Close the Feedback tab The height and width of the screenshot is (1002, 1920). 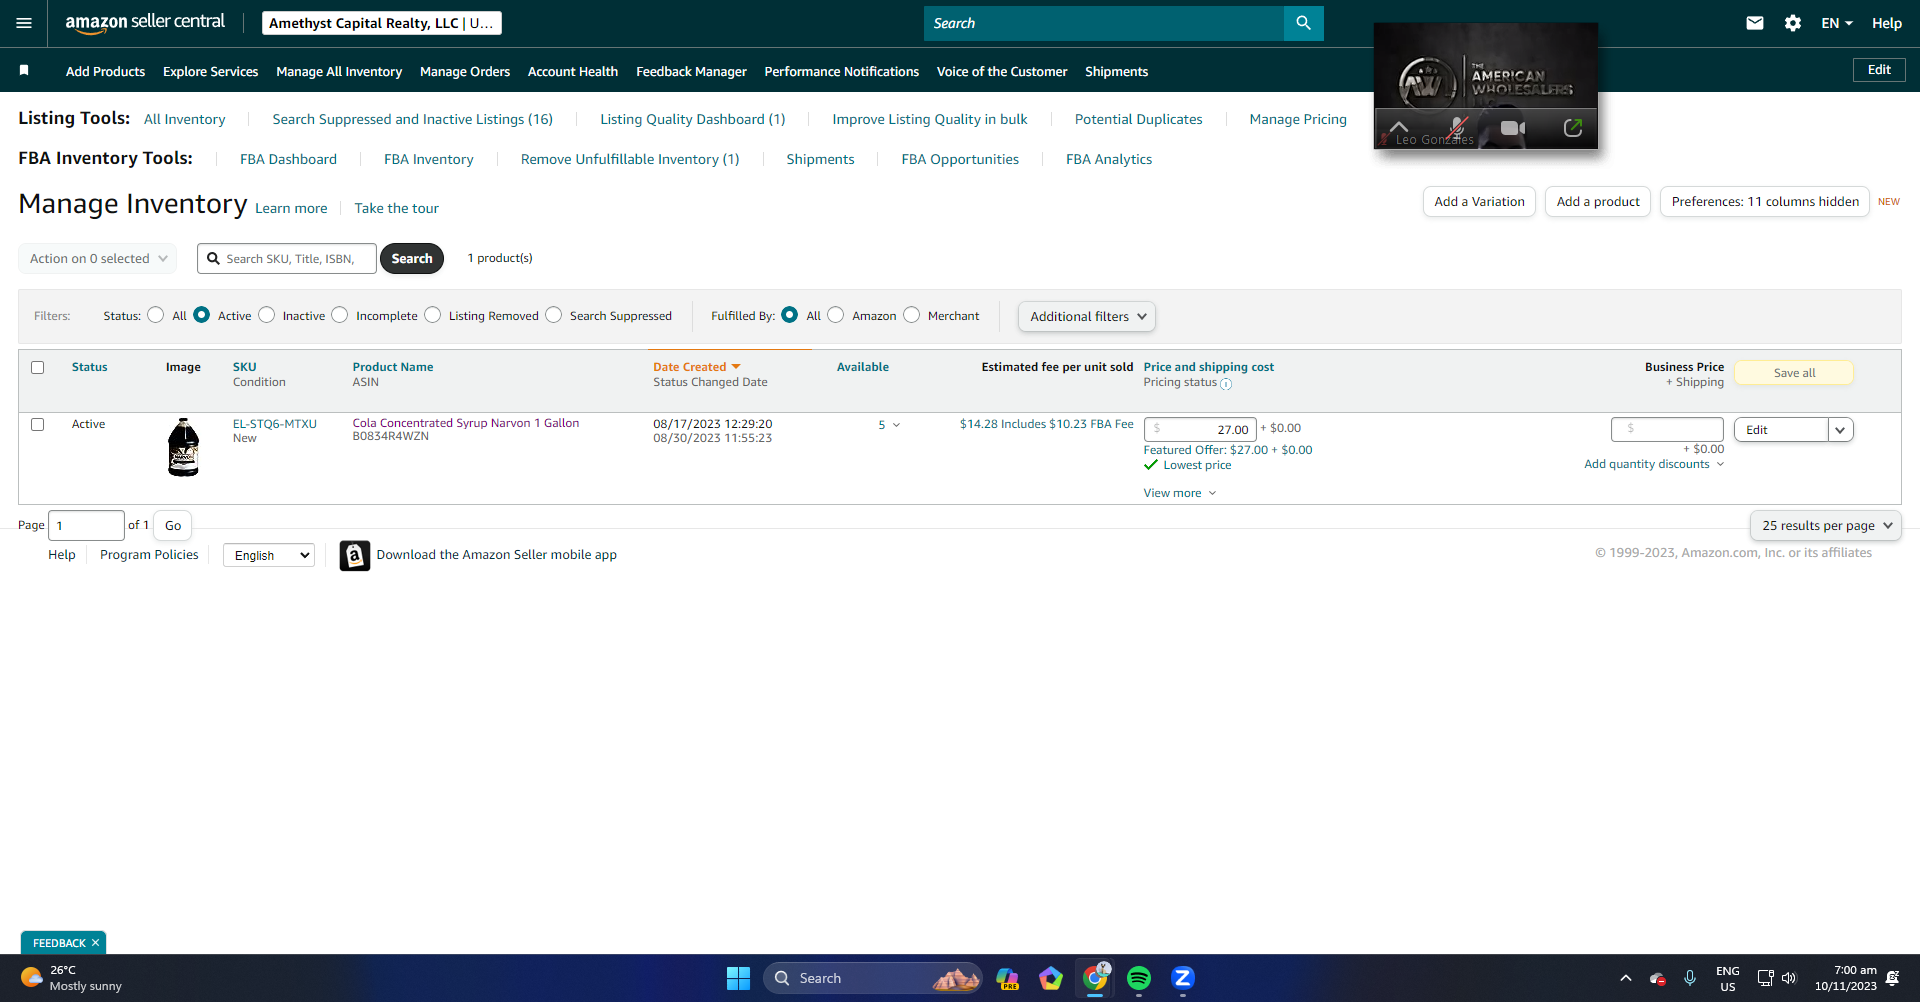[x=96, y=943]
